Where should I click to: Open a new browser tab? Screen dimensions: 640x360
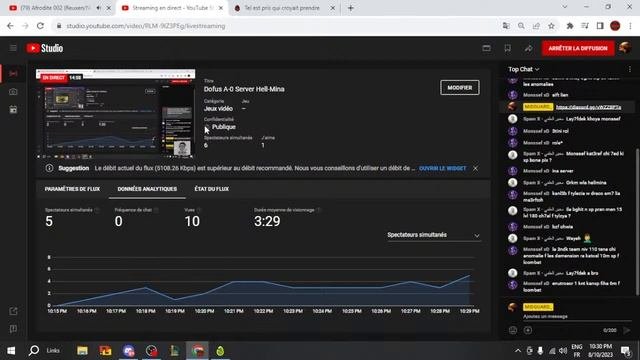click(351, 8)
